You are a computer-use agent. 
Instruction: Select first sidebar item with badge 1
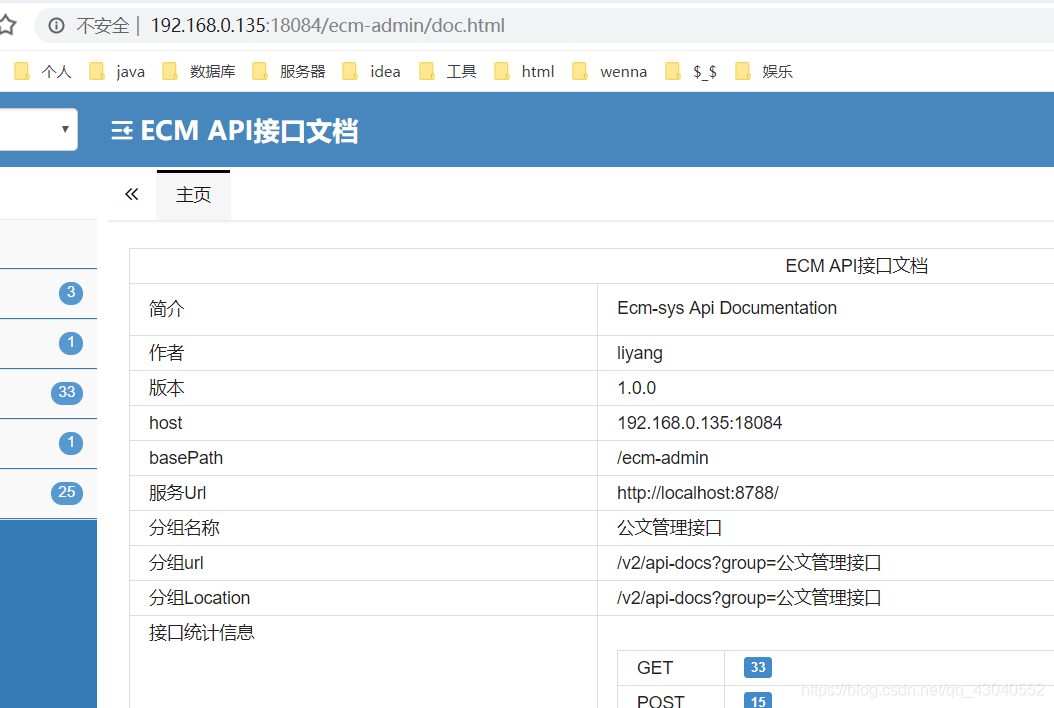point(48,343)
